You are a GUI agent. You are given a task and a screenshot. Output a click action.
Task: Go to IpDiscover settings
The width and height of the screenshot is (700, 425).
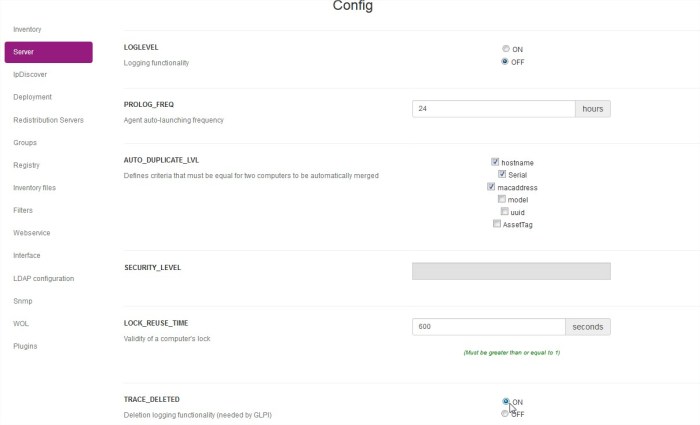pos(30,74)
